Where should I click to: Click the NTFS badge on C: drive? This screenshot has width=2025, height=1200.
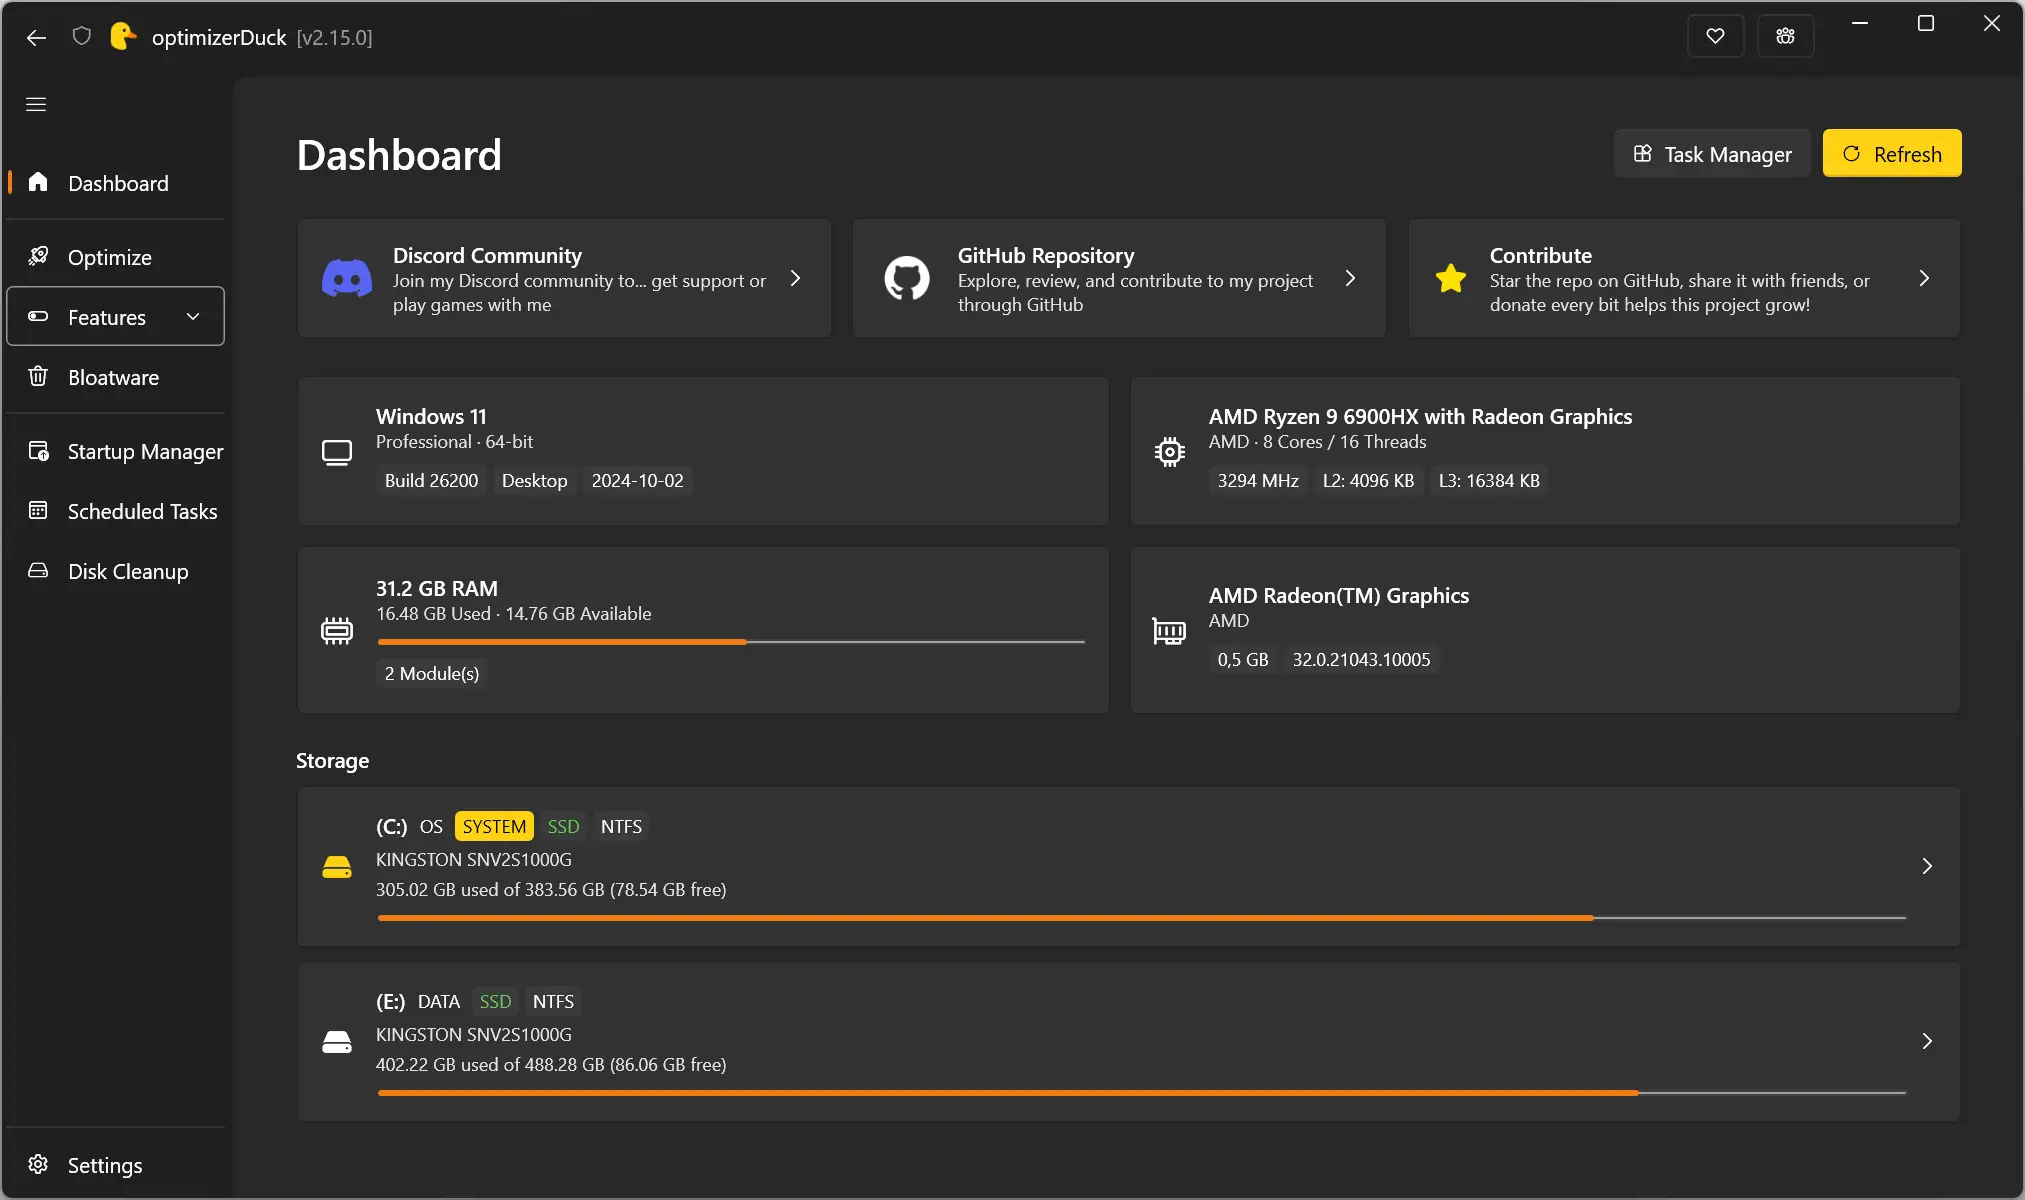pos(621,826)
